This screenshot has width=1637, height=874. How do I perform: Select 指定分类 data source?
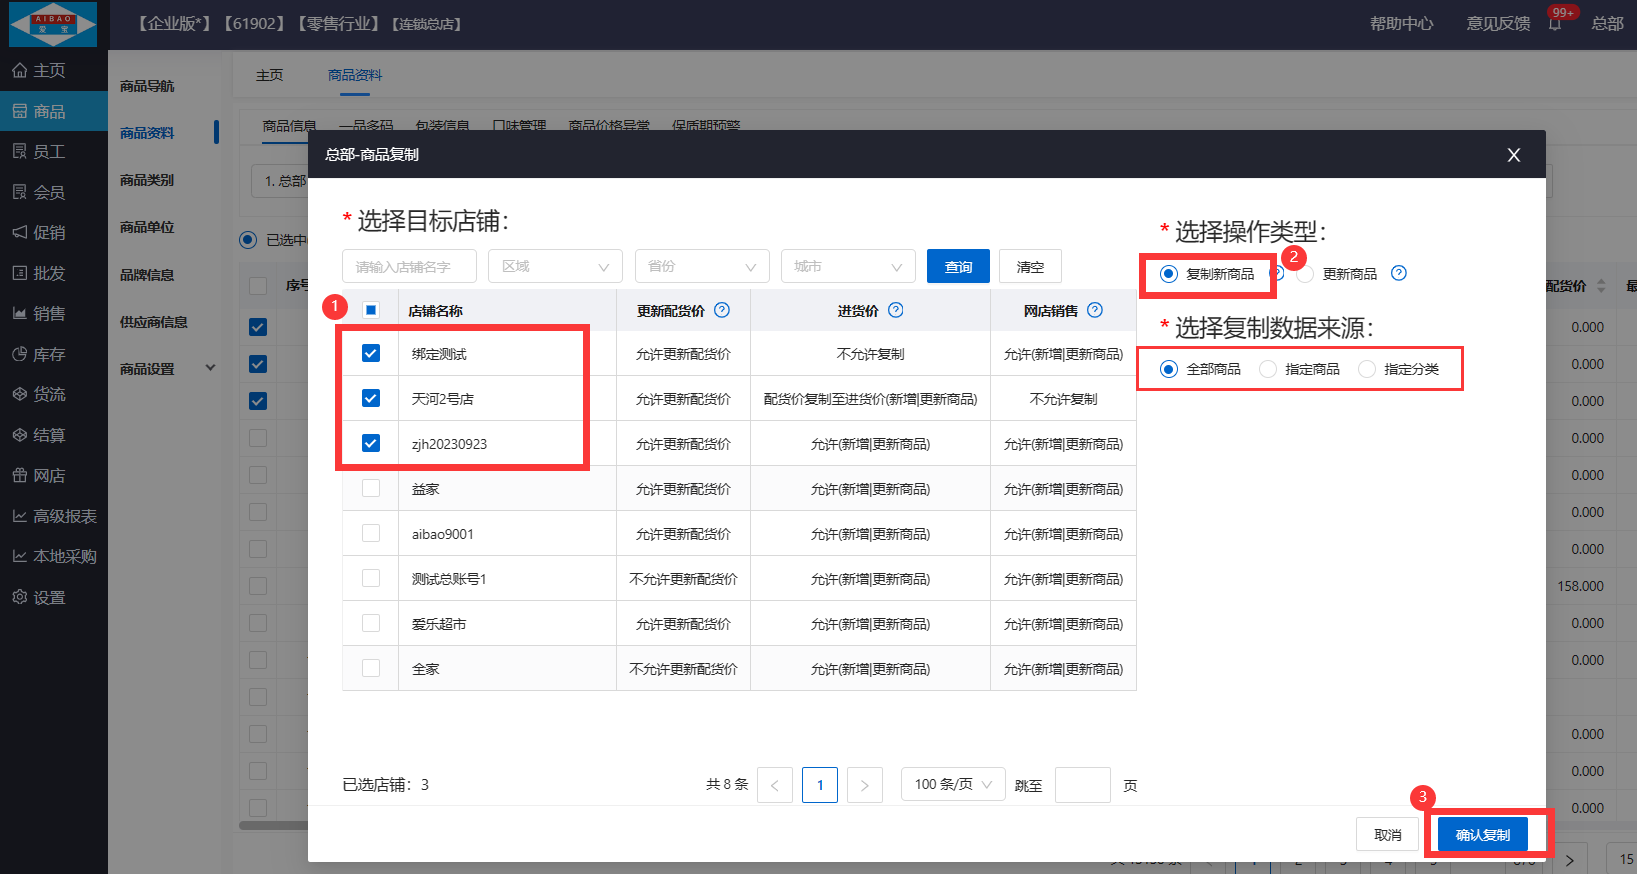pos(1367,369)
